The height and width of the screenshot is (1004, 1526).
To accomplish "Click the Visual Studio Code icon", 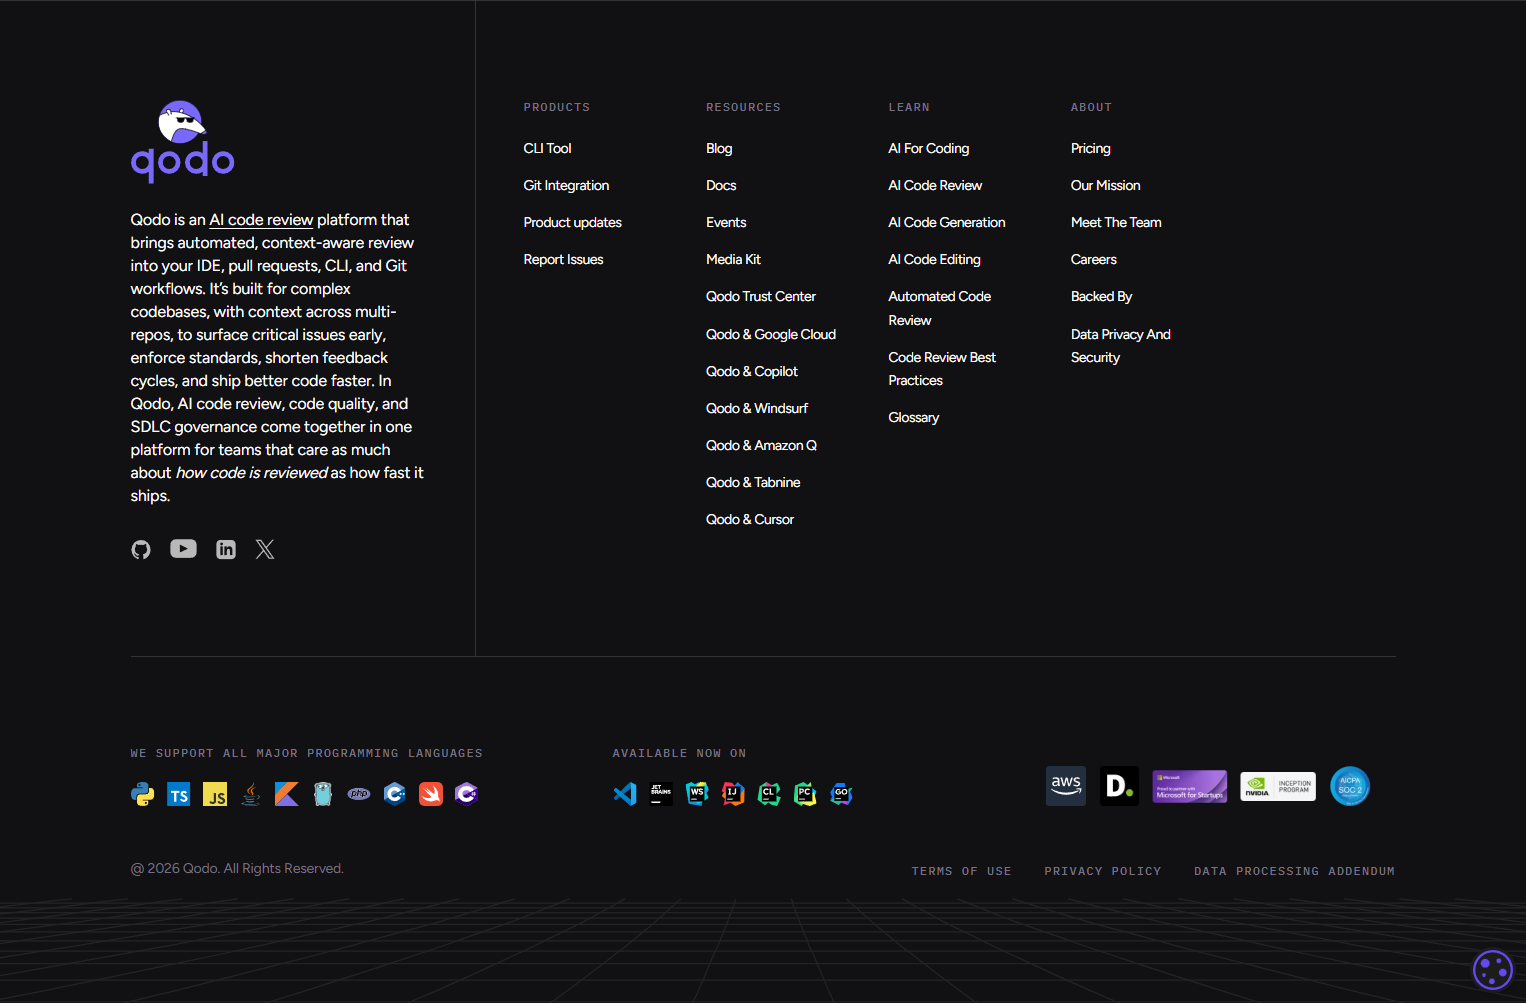I will [x=625, y=794].
